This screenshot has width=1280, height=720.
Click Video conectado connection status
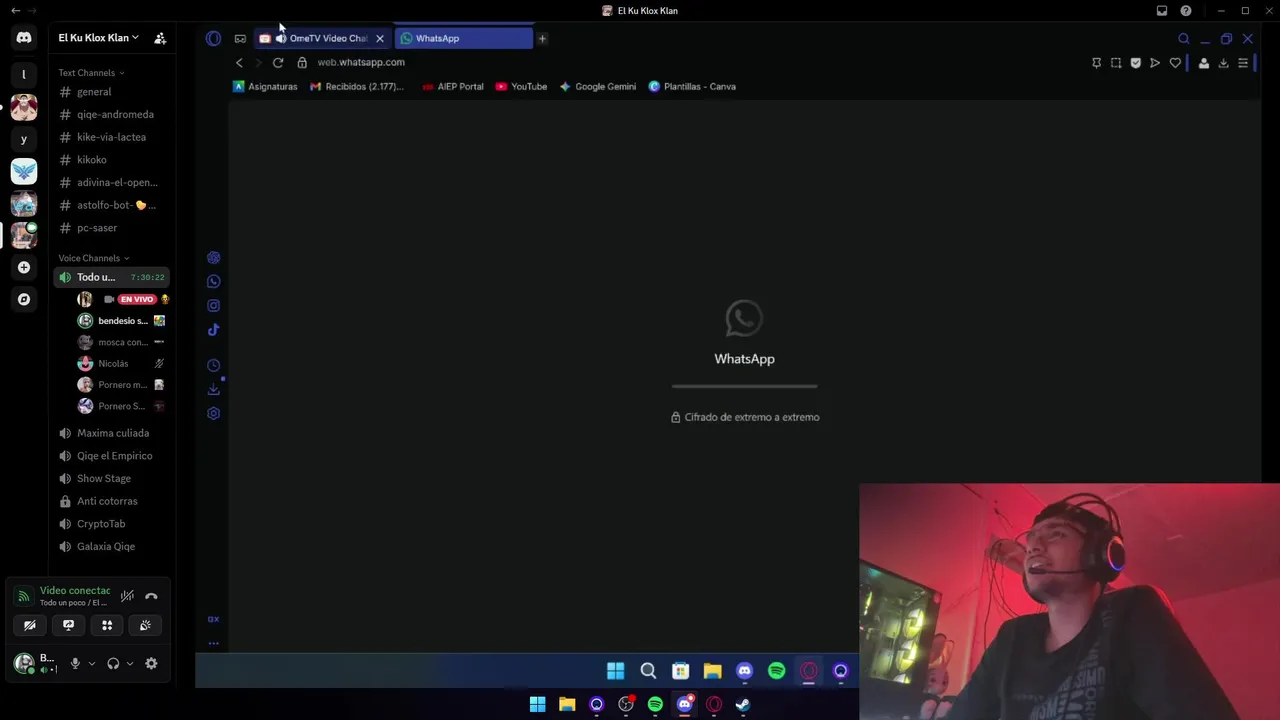pyautogui.click(x=74, y=591)
